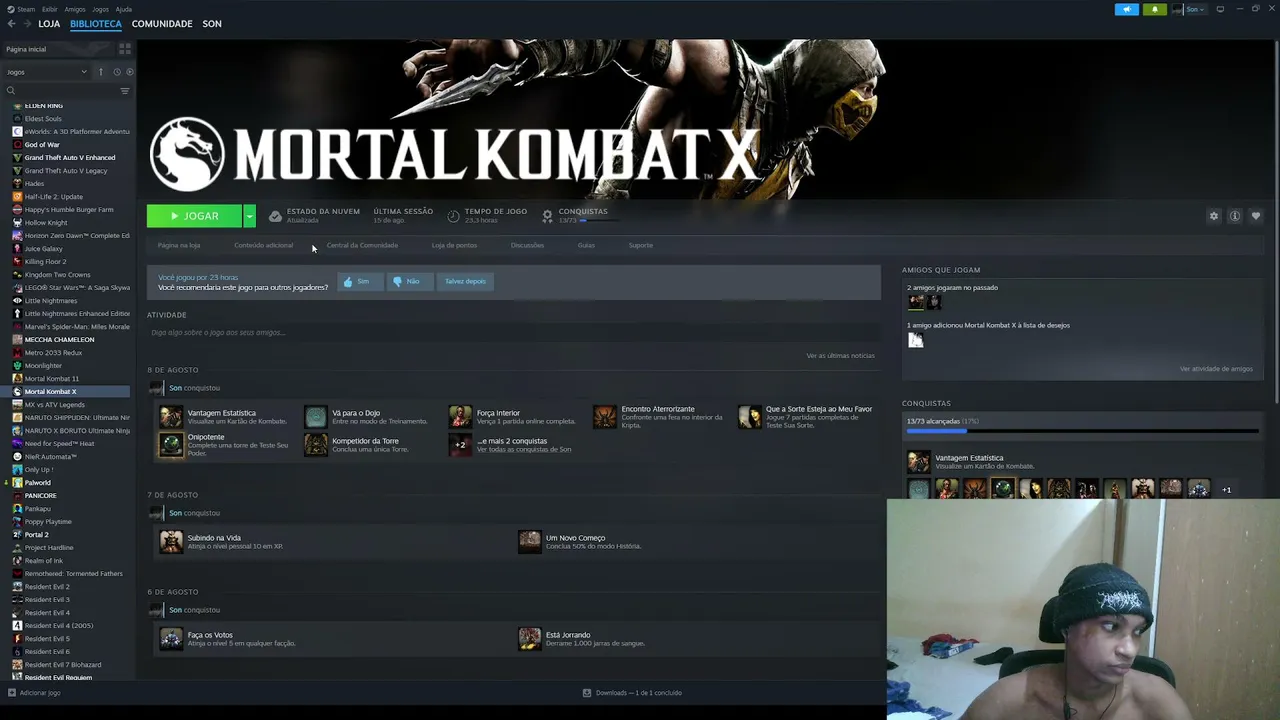Screen dimensions: 1280x720
Task: Open the Conteúdo adicional tab
Action: [x=264, y=245]
